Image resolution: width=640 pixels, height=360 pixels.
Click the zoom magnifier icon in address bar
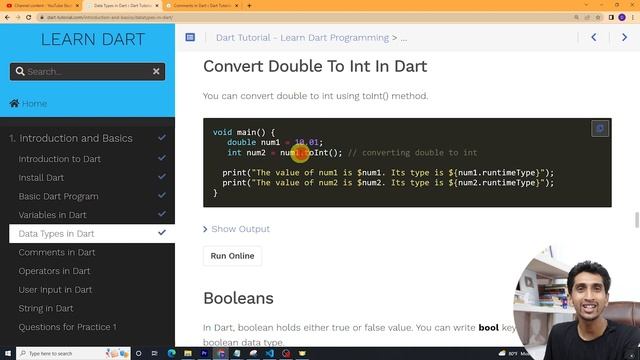point(576,18)
